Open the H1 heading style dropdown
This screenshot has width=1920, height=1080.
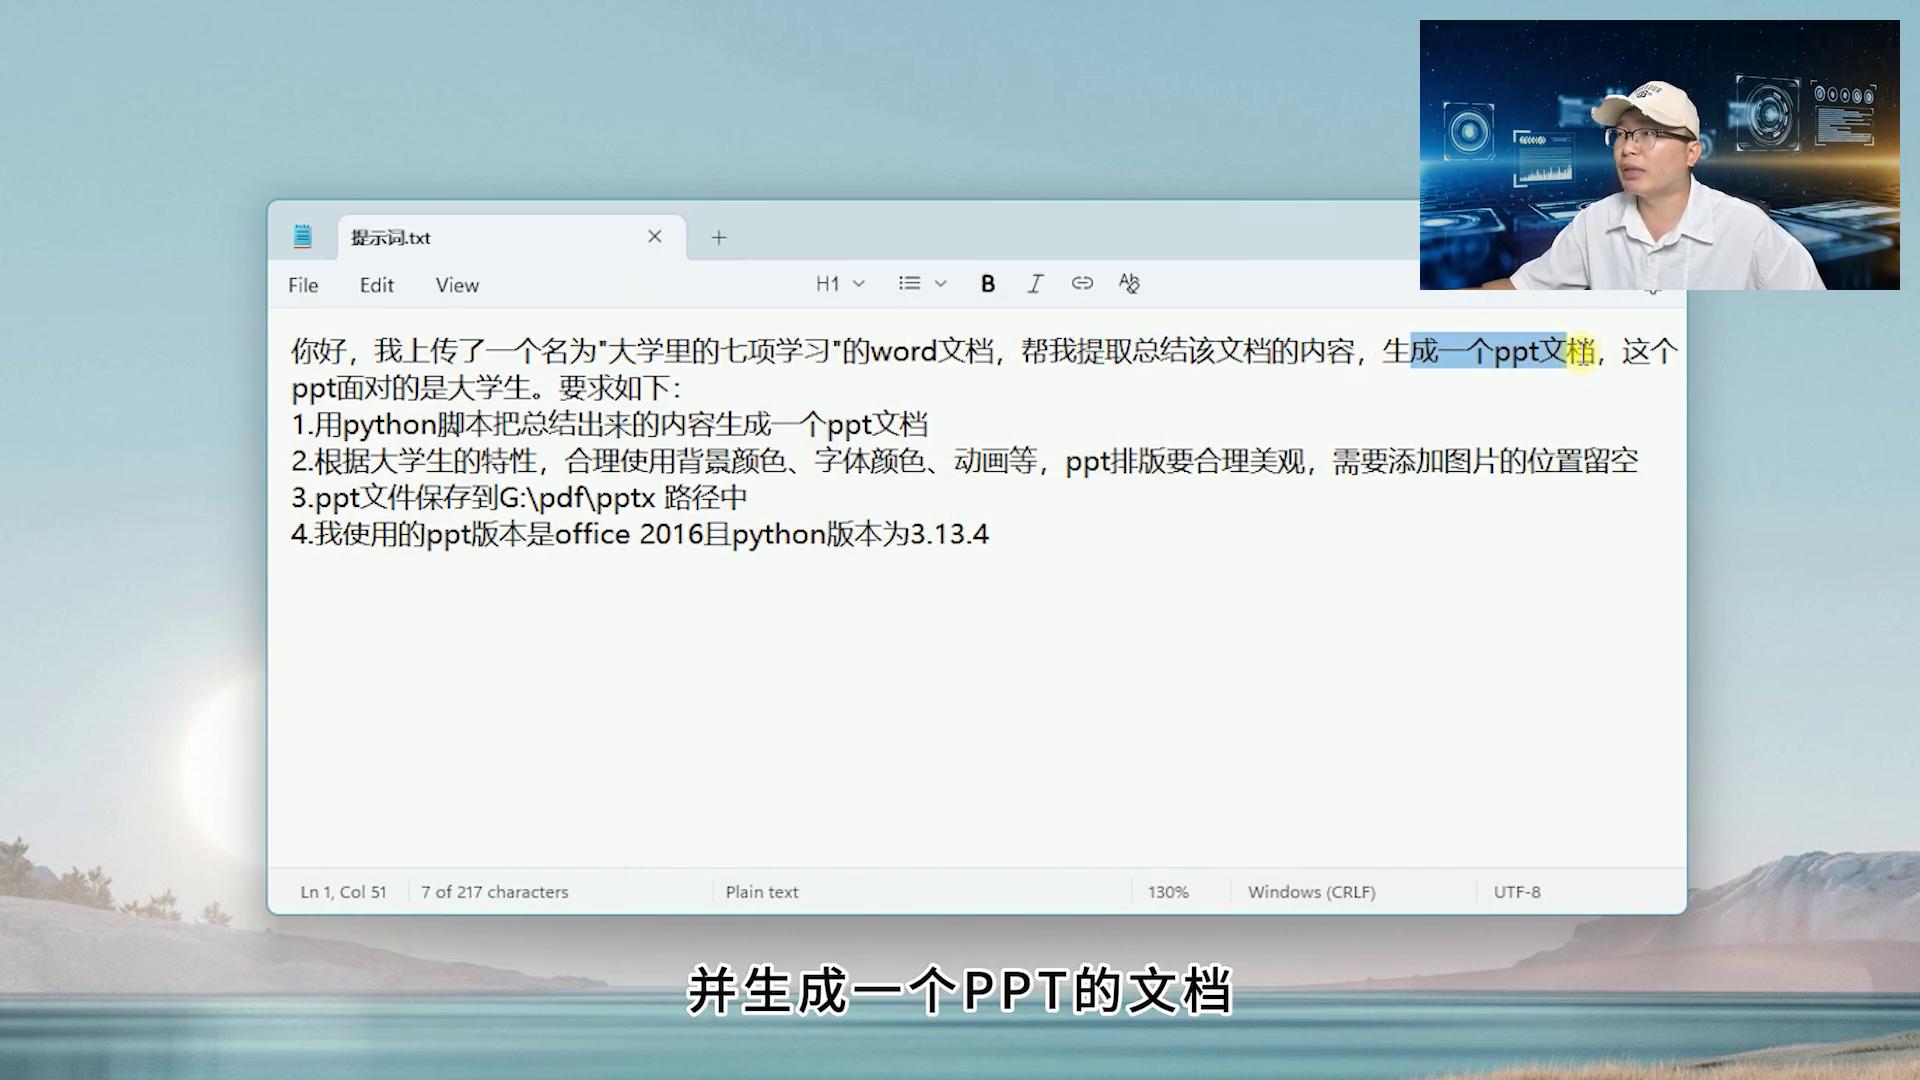tap(838, 283)
